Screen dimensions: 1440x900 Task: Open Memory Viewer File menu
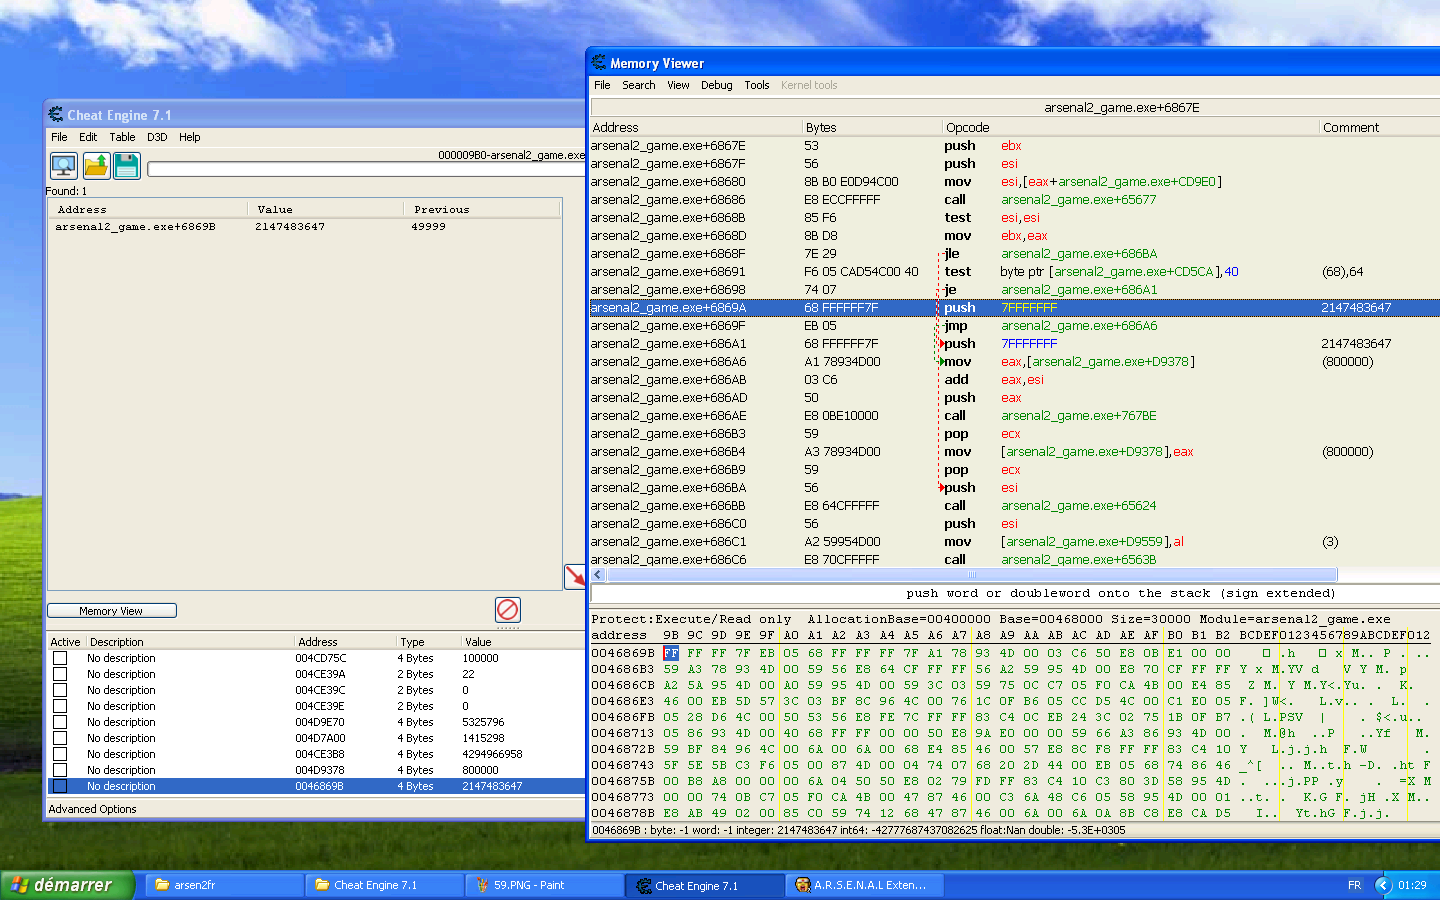click(602, 85)
